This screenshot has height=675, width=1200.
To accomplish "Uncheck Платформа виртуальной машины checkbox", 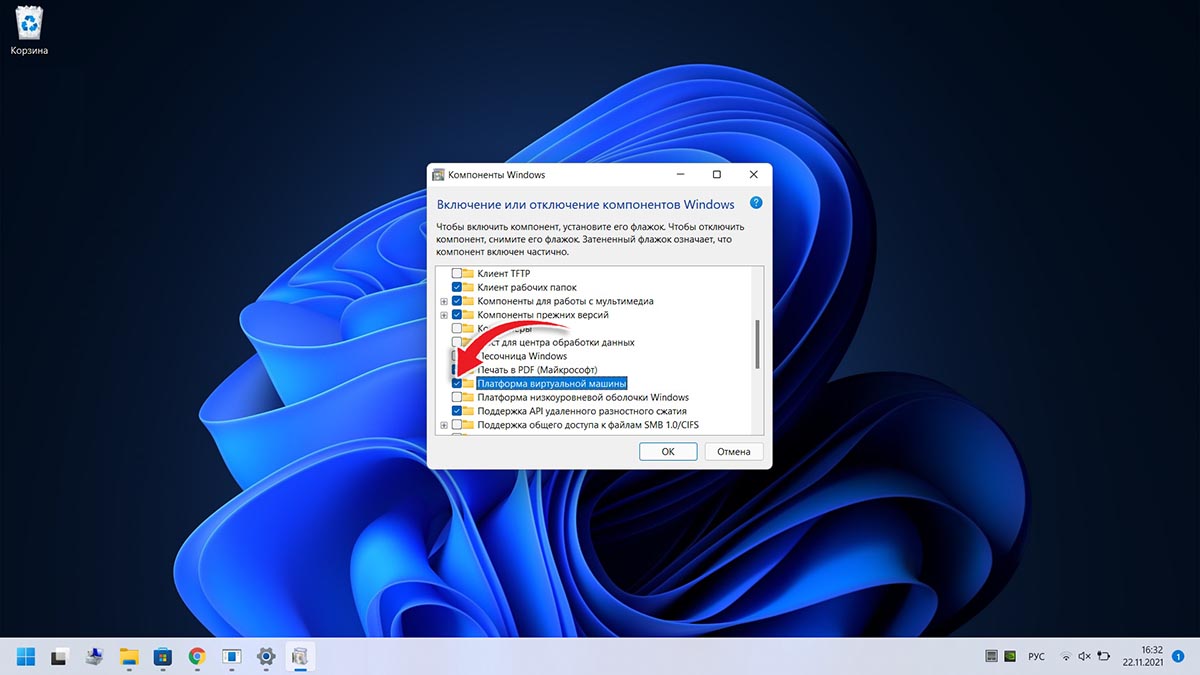I will click(x=457, y=384).
